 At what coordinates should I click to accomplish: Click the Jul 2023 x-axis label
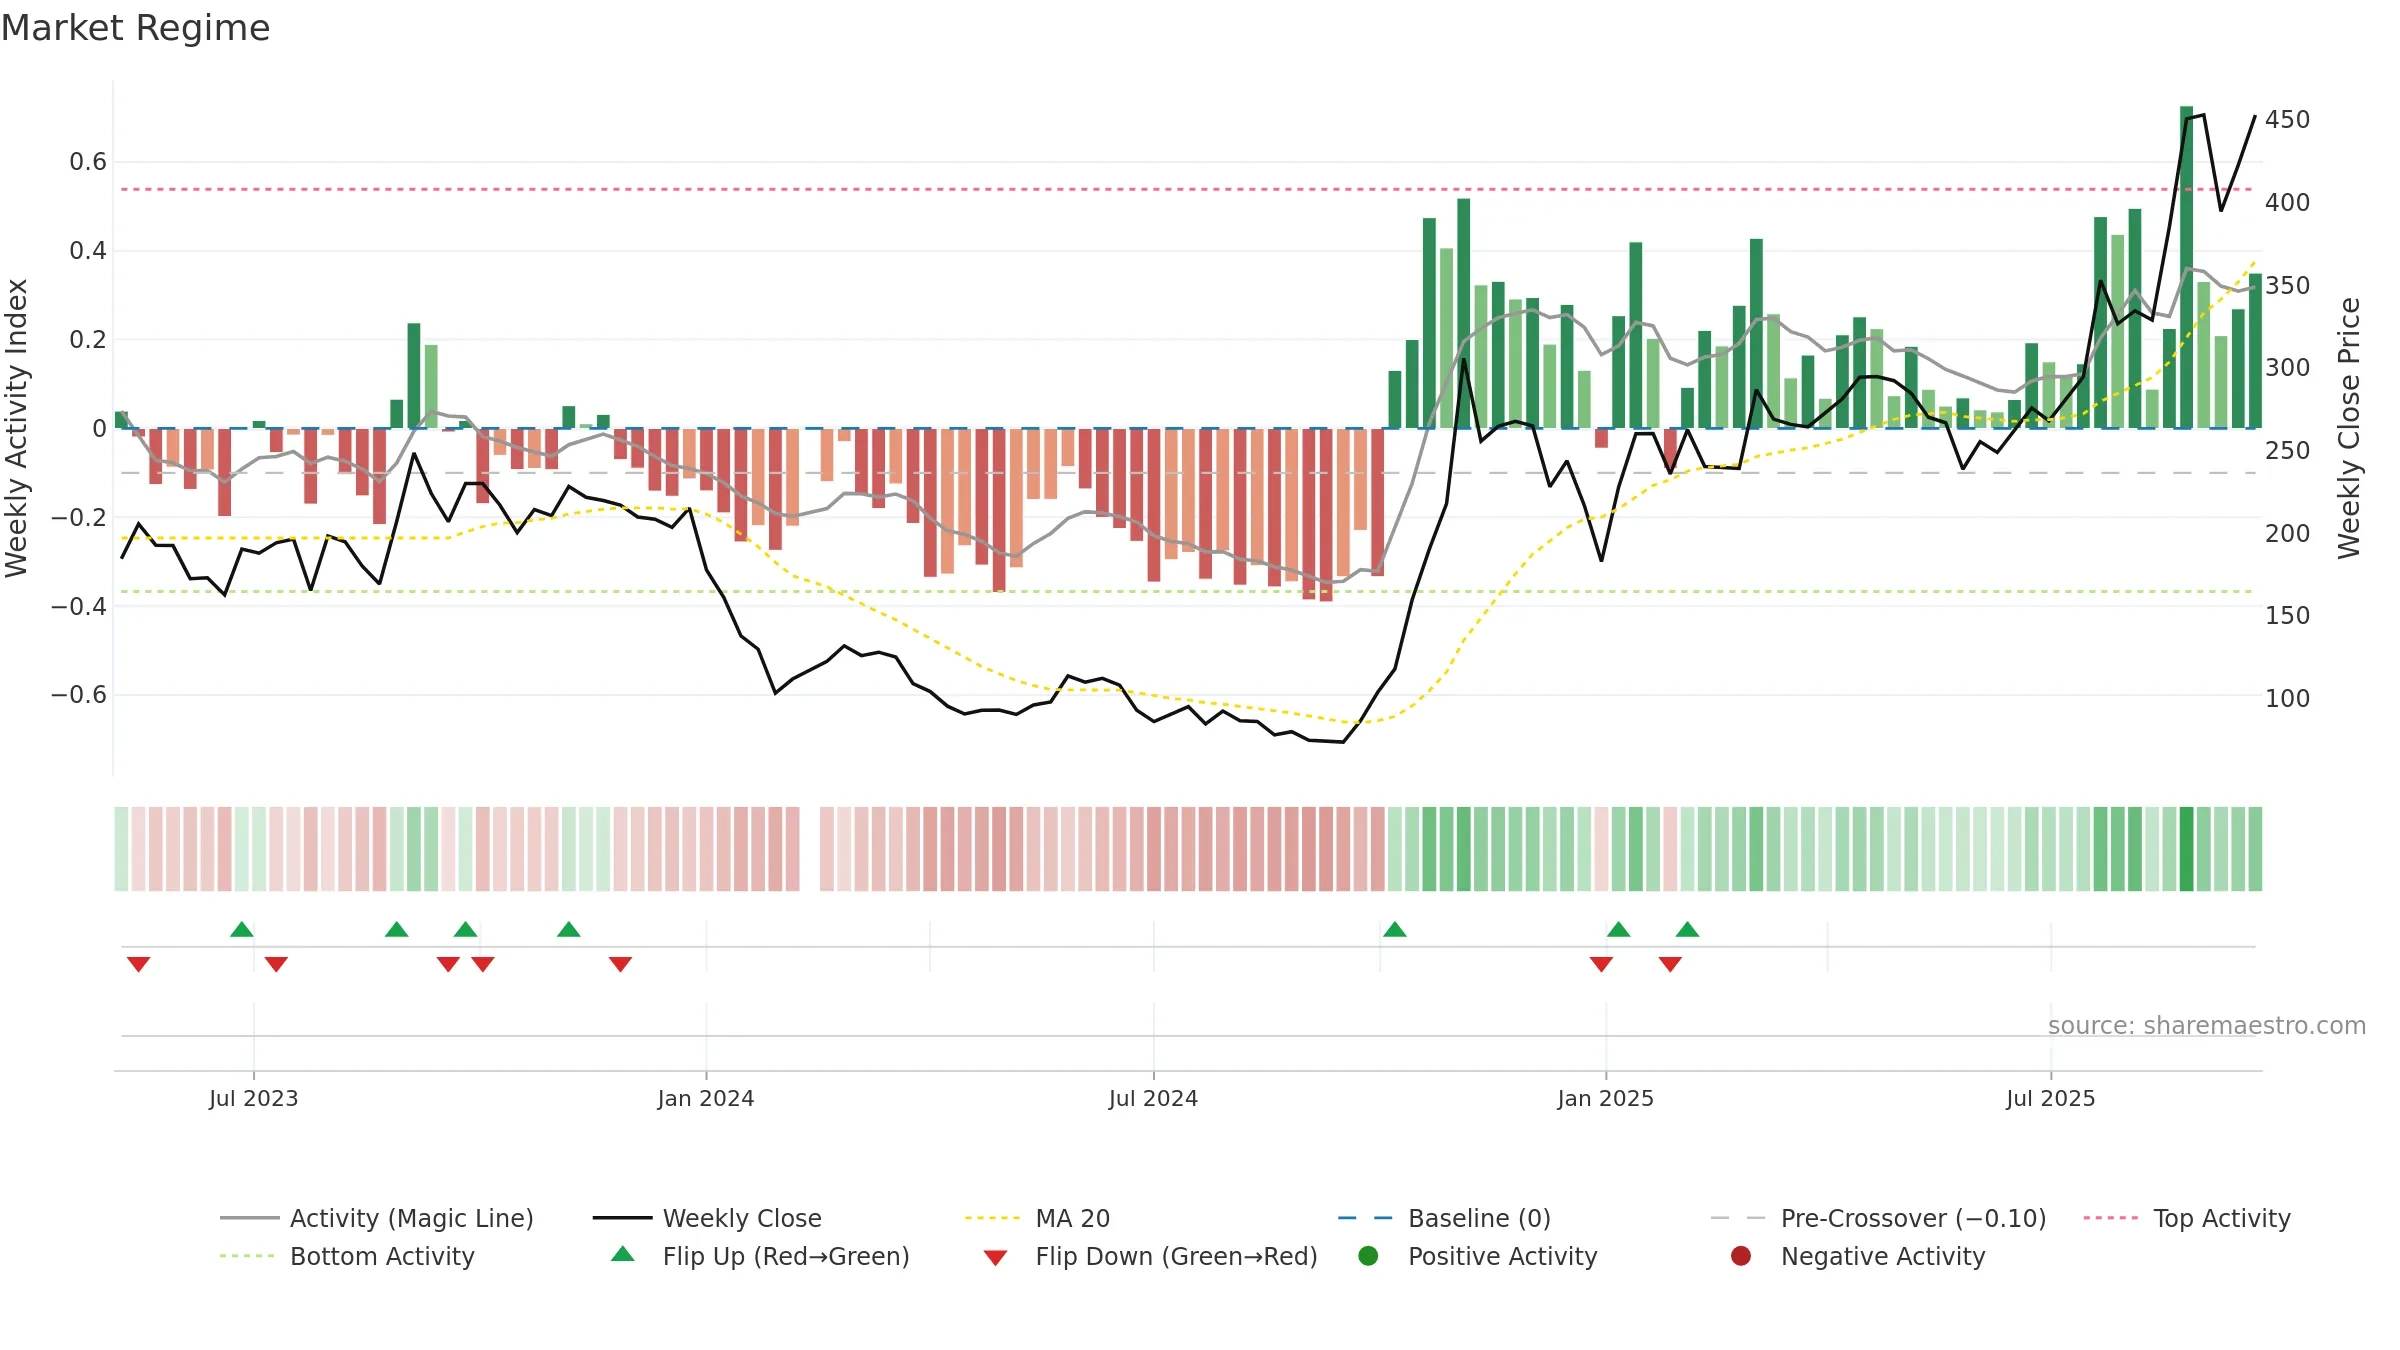254,1098
